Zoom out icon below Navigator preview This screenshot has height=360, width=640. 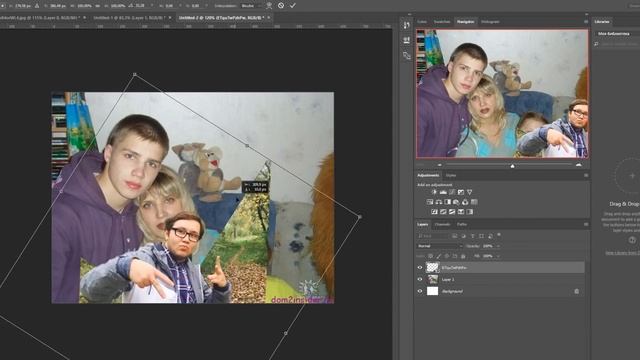(440, 165)
